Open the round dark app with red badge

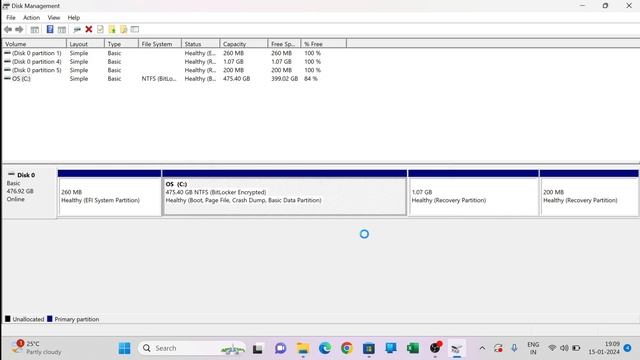pos(436,348)
